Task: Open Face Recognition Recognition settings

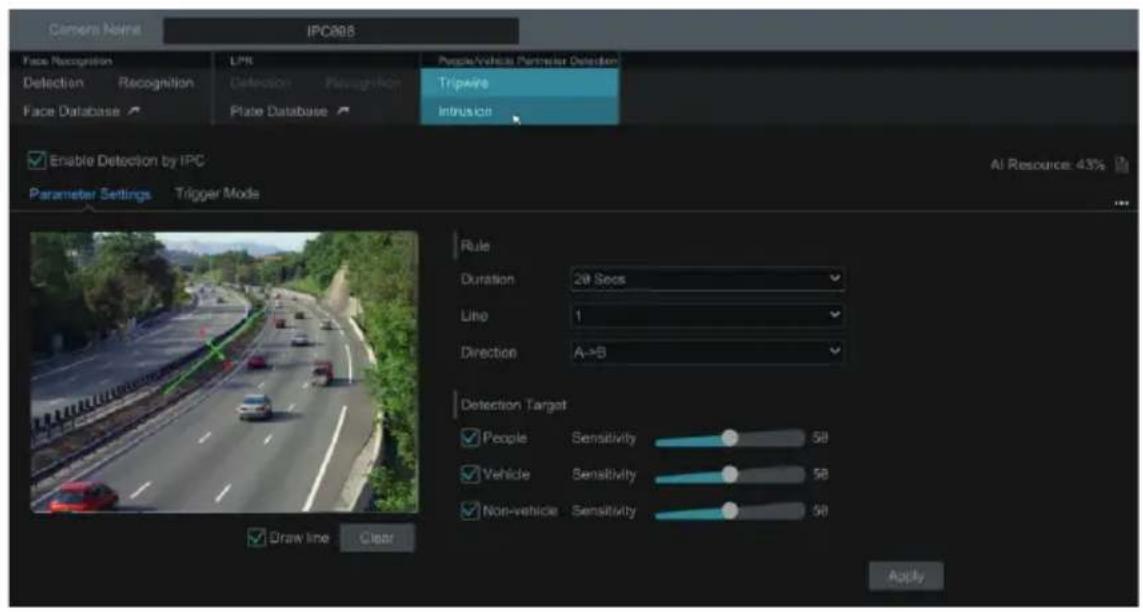Action: tap(155, 83)
